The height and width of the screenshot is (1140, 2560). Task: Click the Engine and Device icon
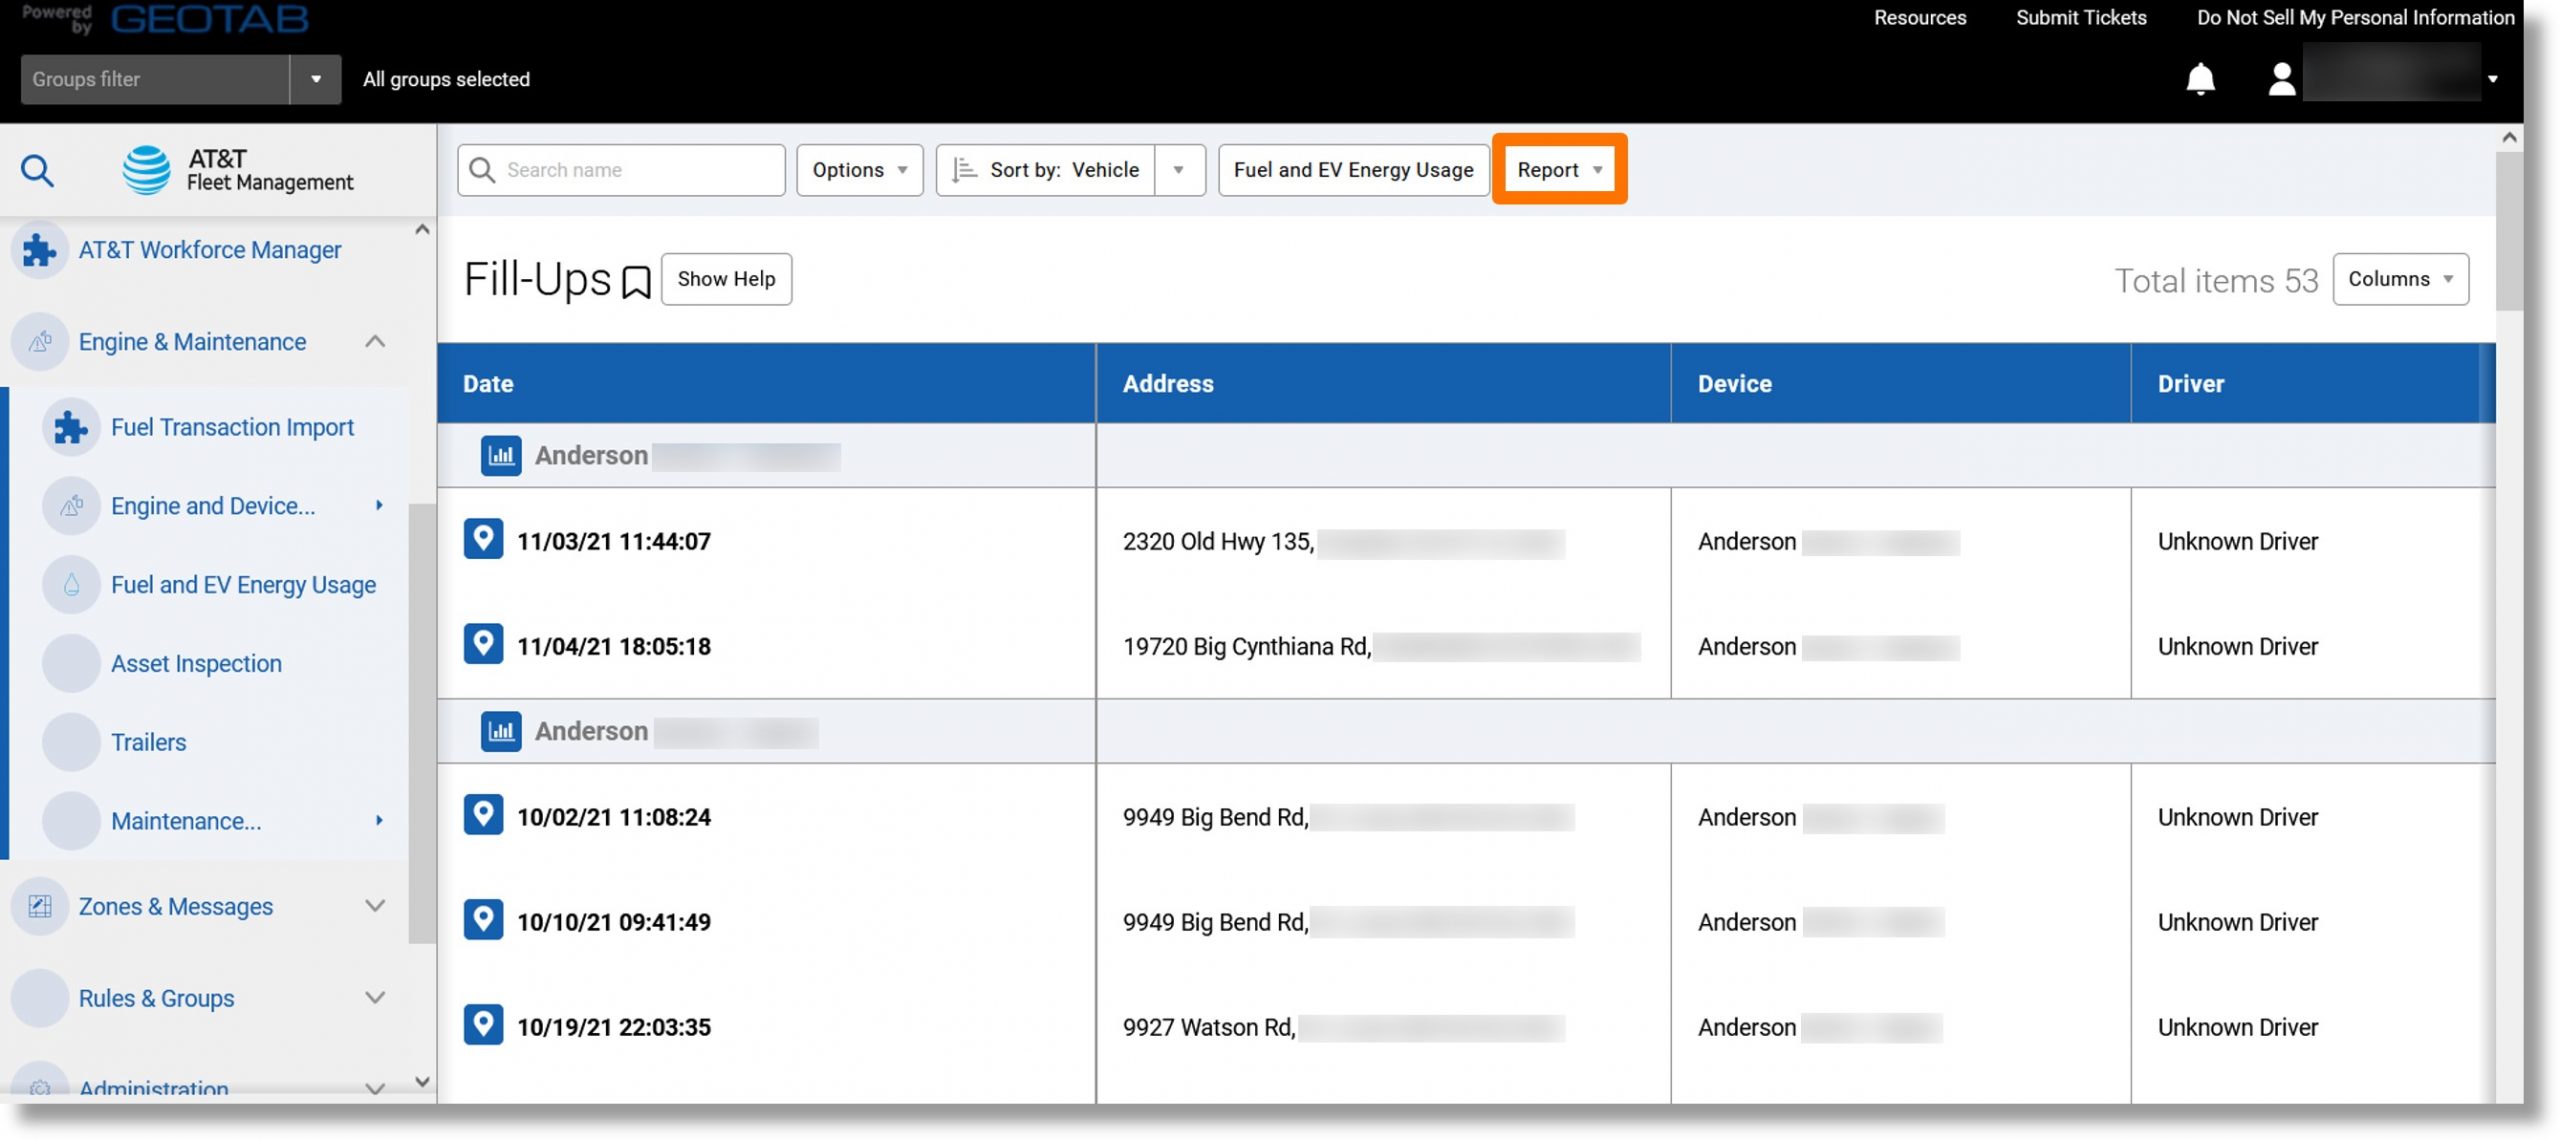(72, 506)
